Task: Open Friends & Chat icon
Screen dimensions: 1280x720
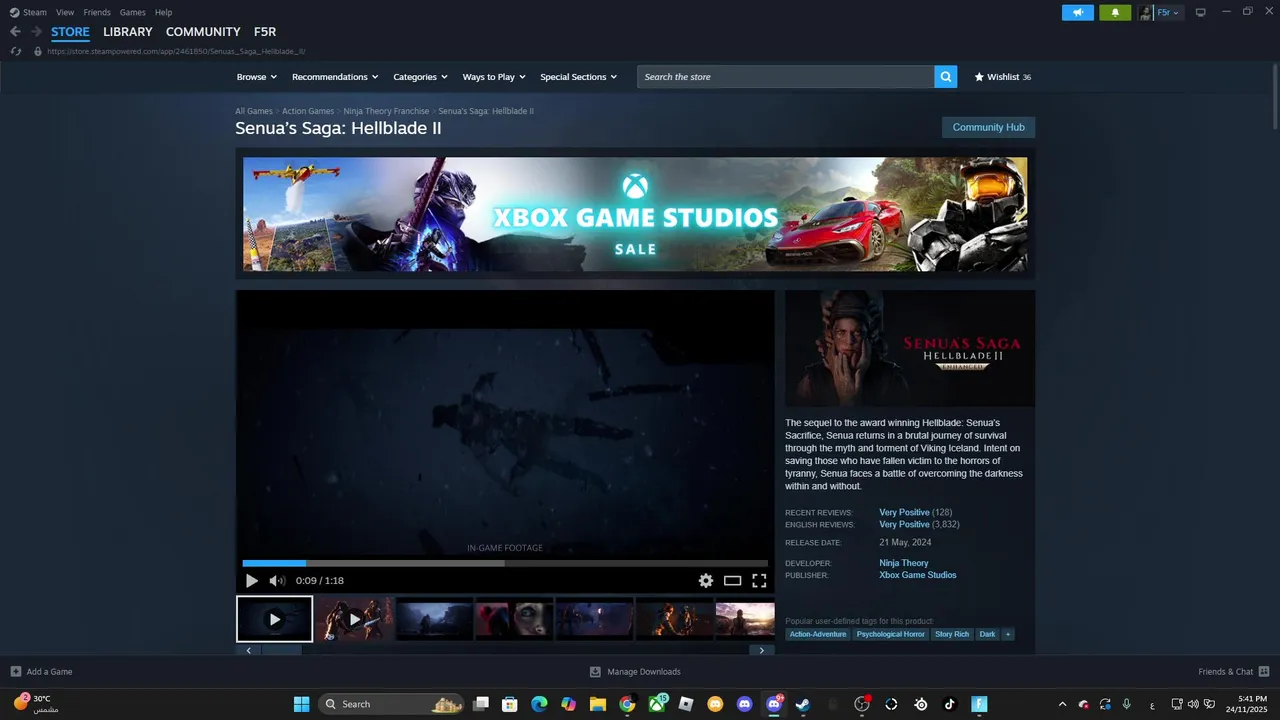Action: tap(1264, 672)
